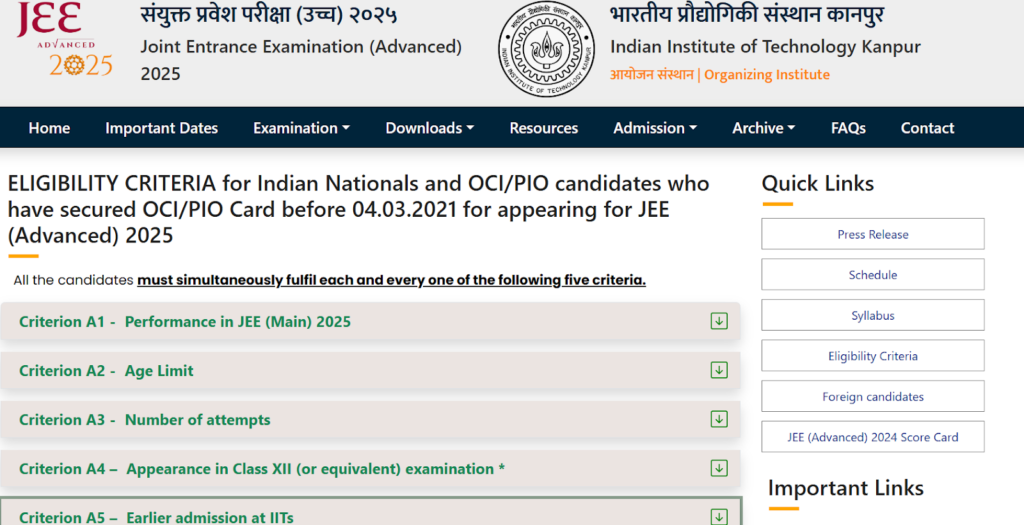Open Important Dates in the navigation bar
1024x525 pixels.
(x=161, y=128)
